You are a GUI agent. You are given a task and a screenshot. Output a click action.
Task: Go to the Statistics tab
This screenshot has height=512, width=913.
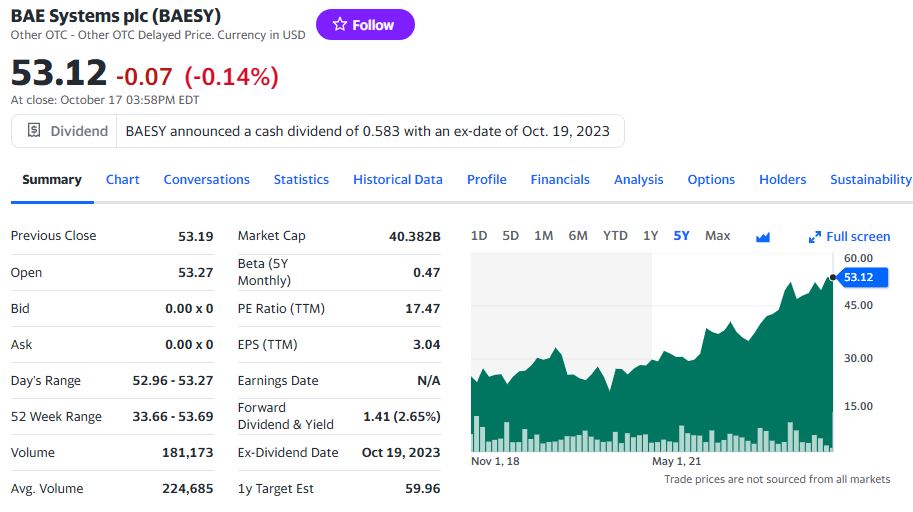click(301, 179)
